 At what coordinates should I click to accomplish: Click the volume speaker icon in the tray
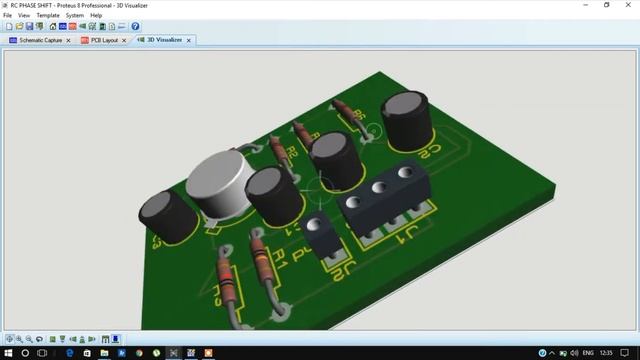574,353
